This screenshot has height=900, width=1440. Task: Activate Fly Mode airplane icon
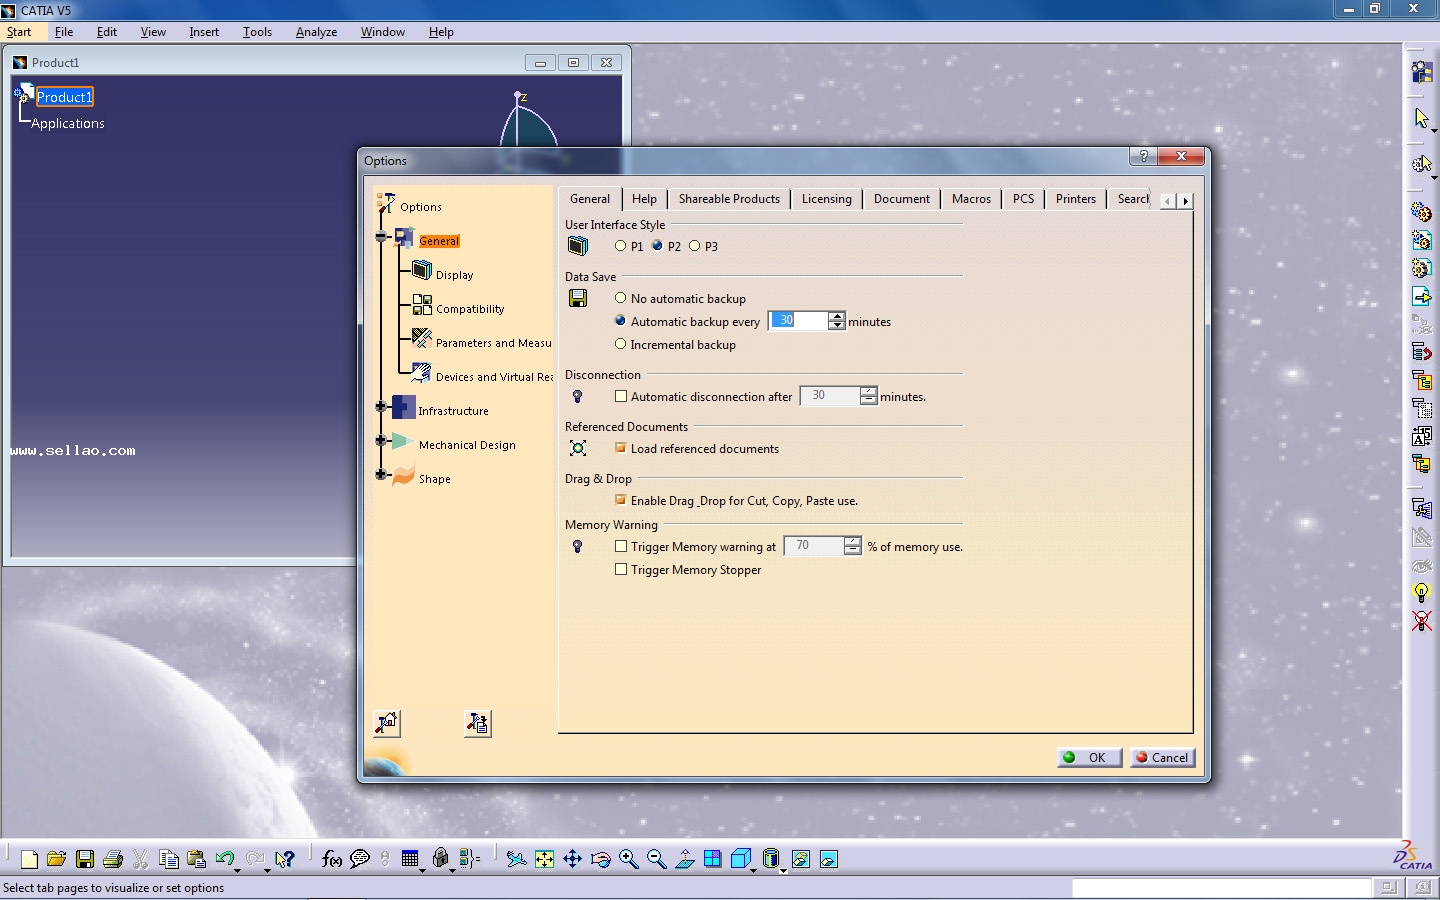click(x=516, y=859)
